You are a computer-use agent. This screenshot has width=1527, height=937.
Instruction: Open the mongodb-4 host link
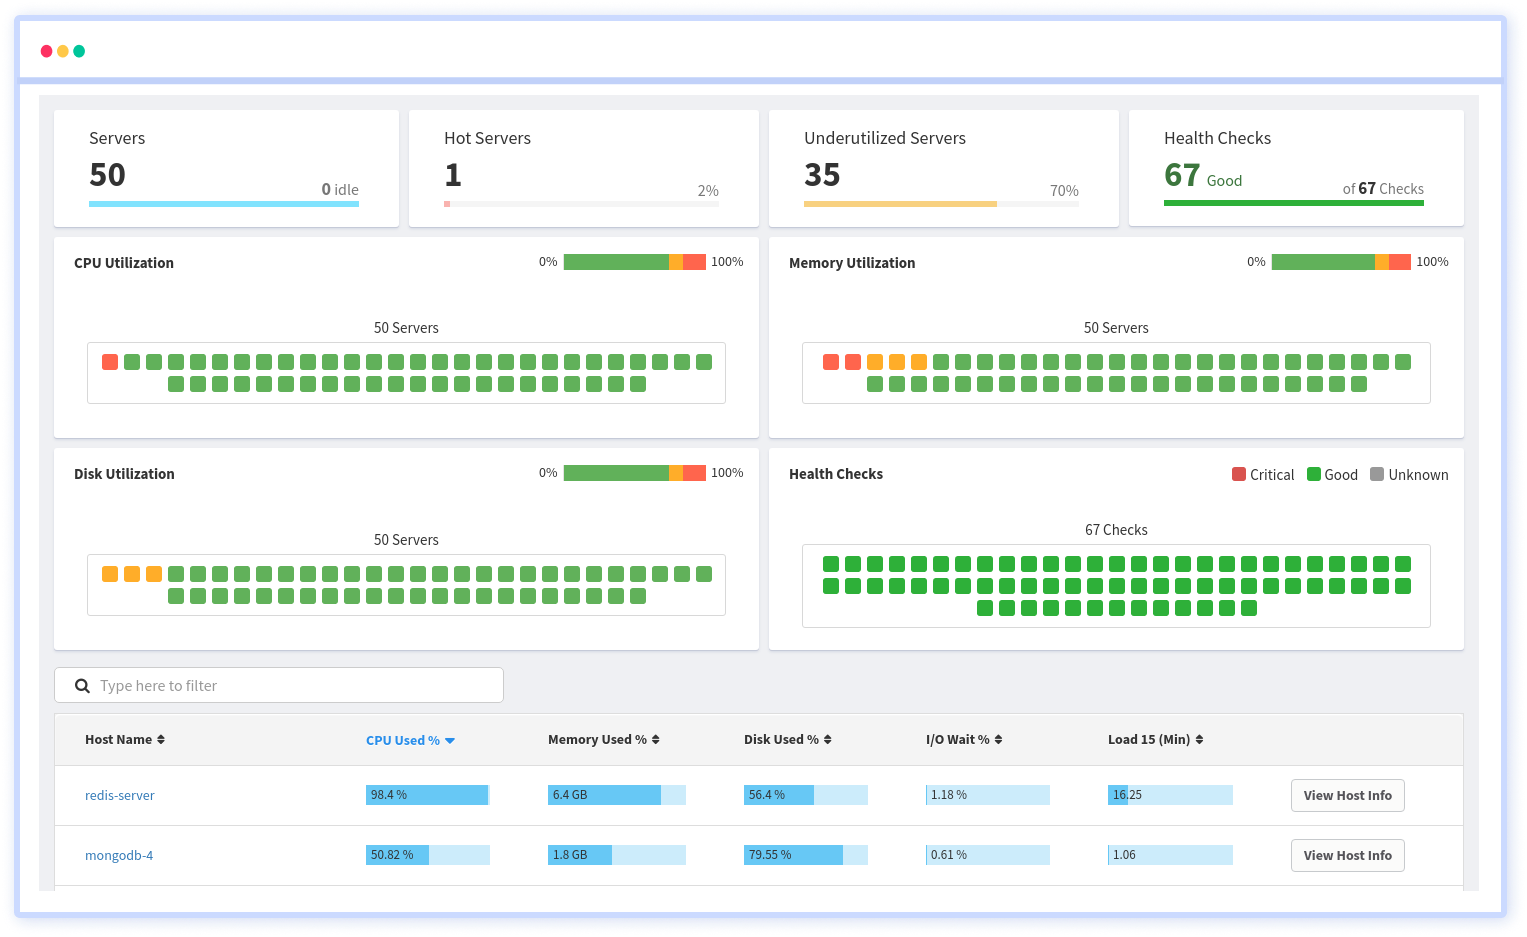coord(119,855)
